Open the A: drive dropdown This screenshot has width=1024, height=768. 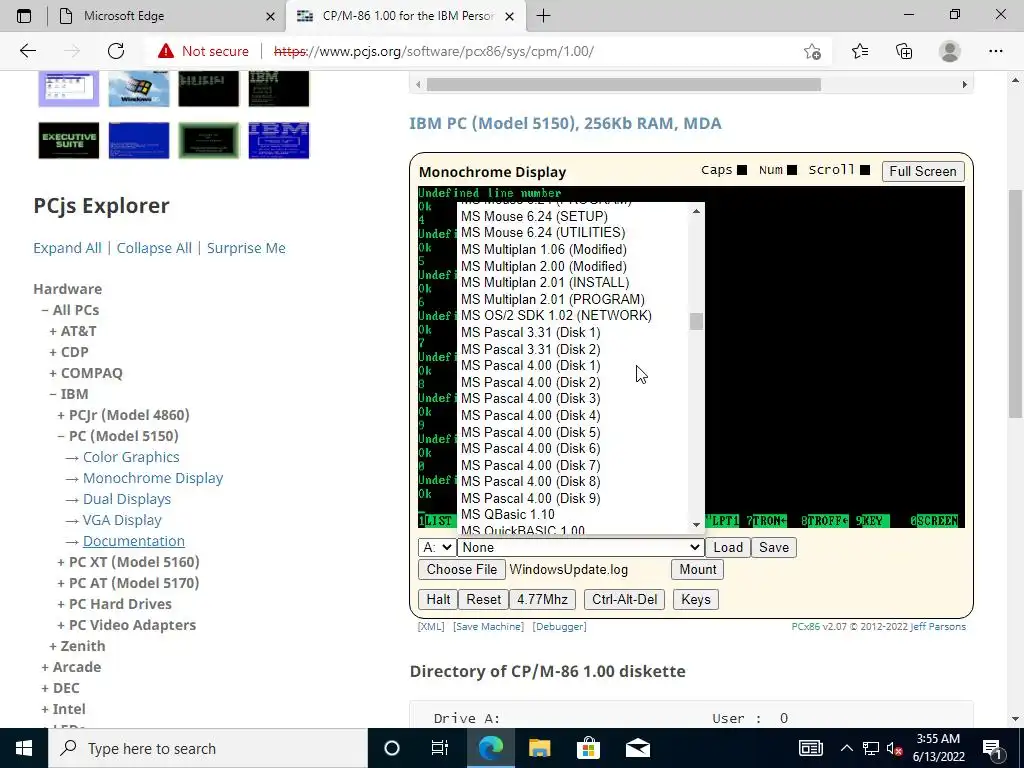pos(437,547)
